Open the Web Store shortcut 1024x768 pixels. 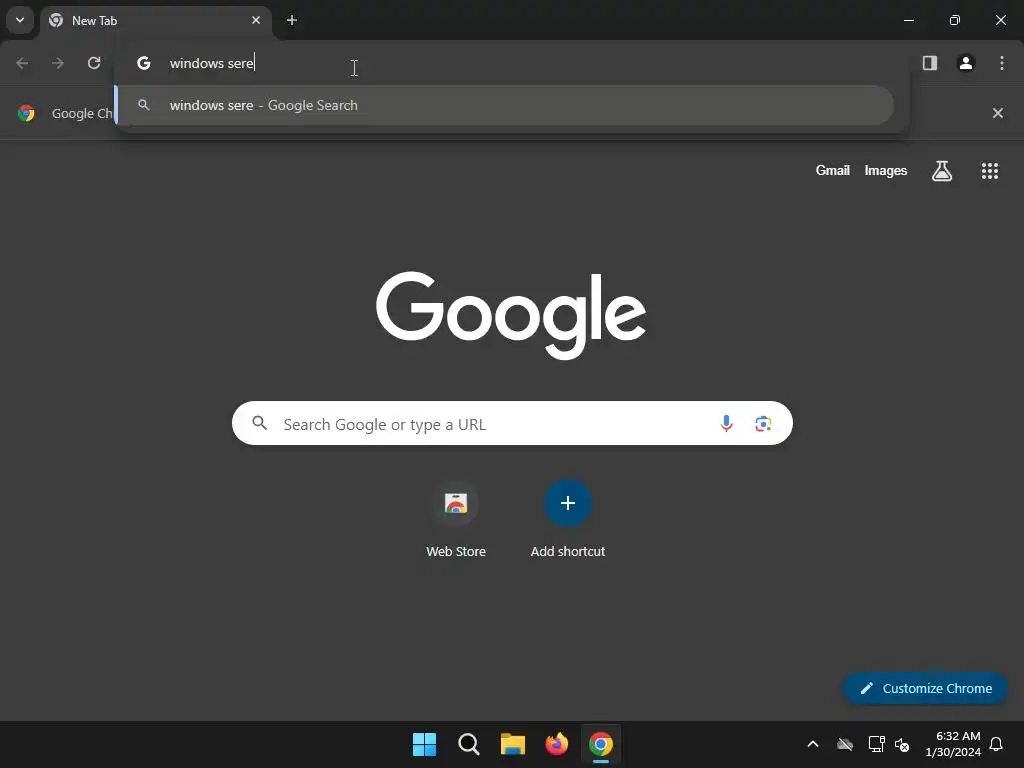point(456,520)
